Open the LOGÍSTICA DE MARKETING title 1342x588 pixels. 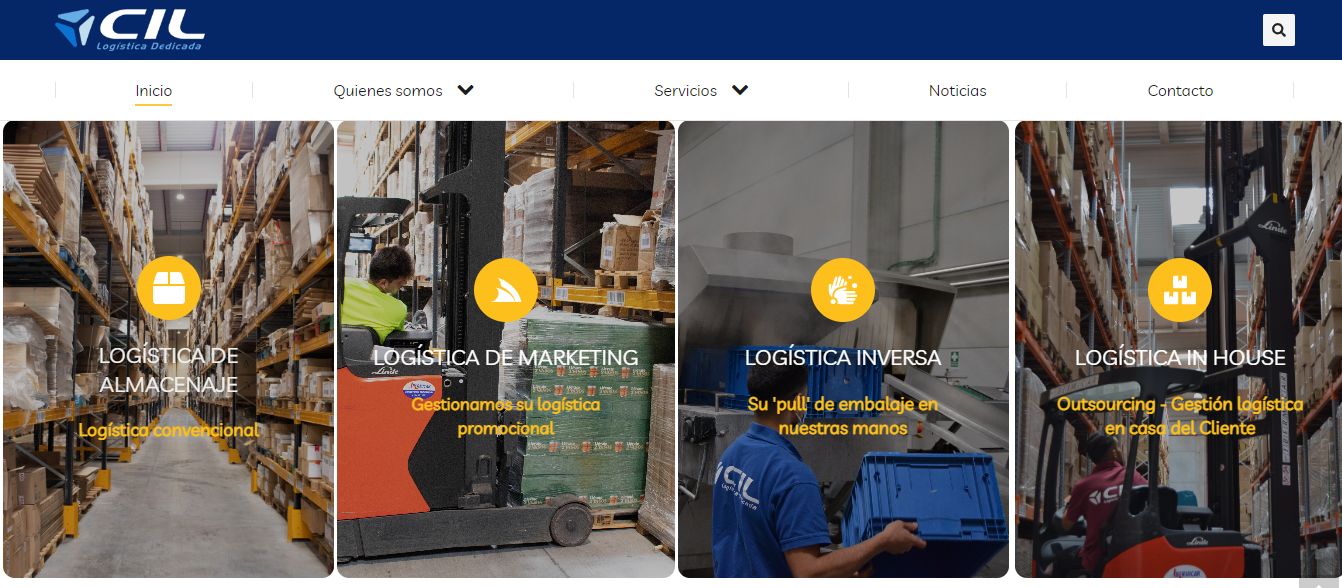pyautogui.click(x=506, y=357)
